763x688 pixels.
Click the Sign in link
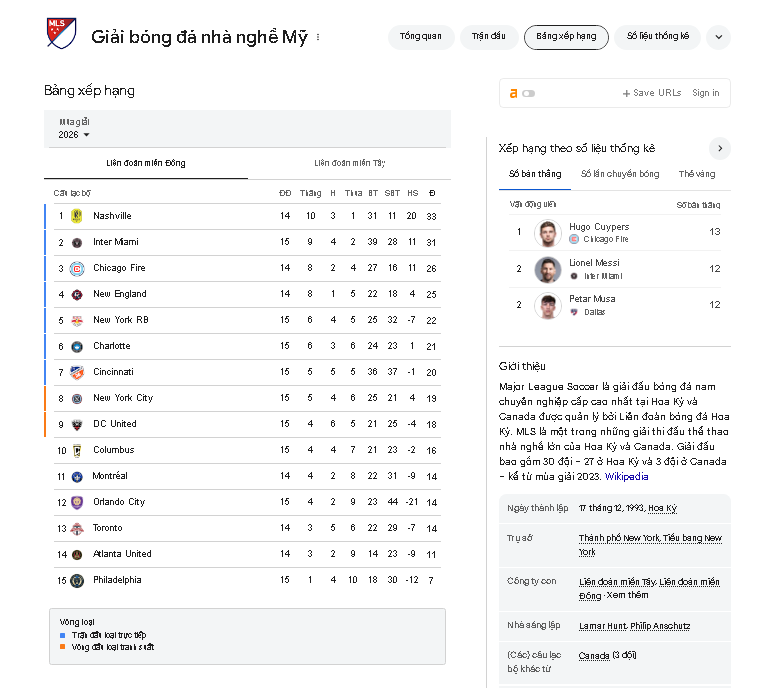[x=706, y=93]
